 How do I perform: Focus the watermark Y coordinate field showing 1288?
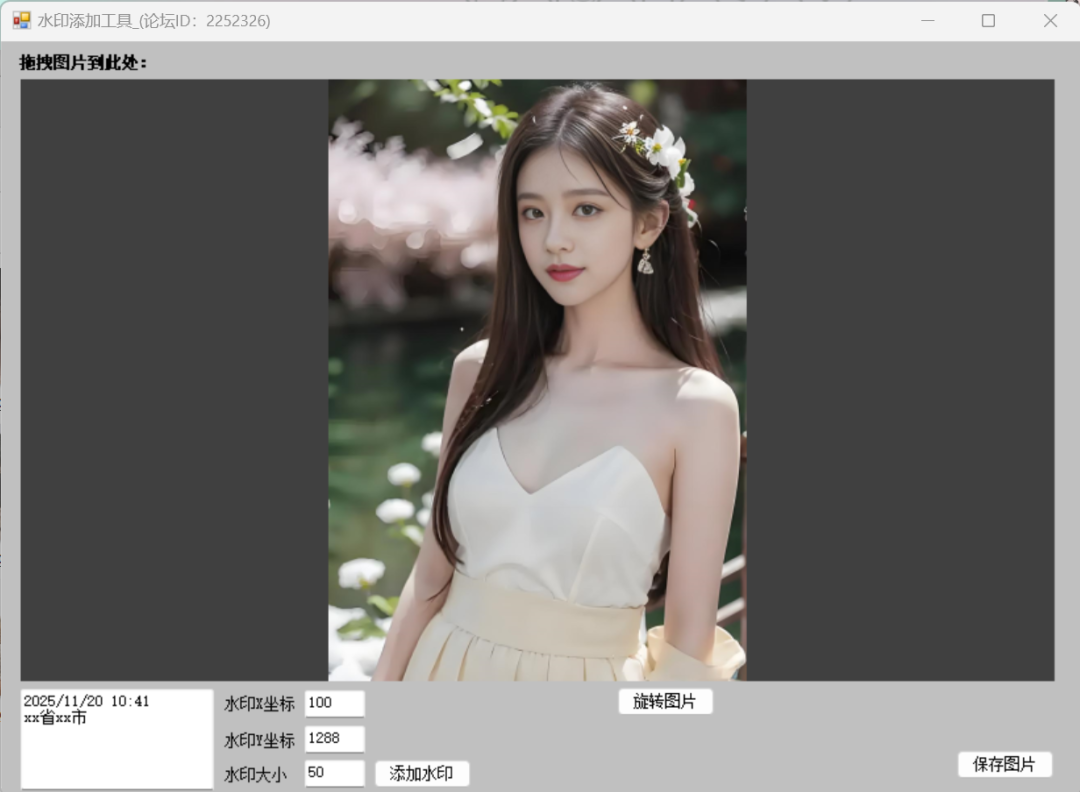[335, 739]
